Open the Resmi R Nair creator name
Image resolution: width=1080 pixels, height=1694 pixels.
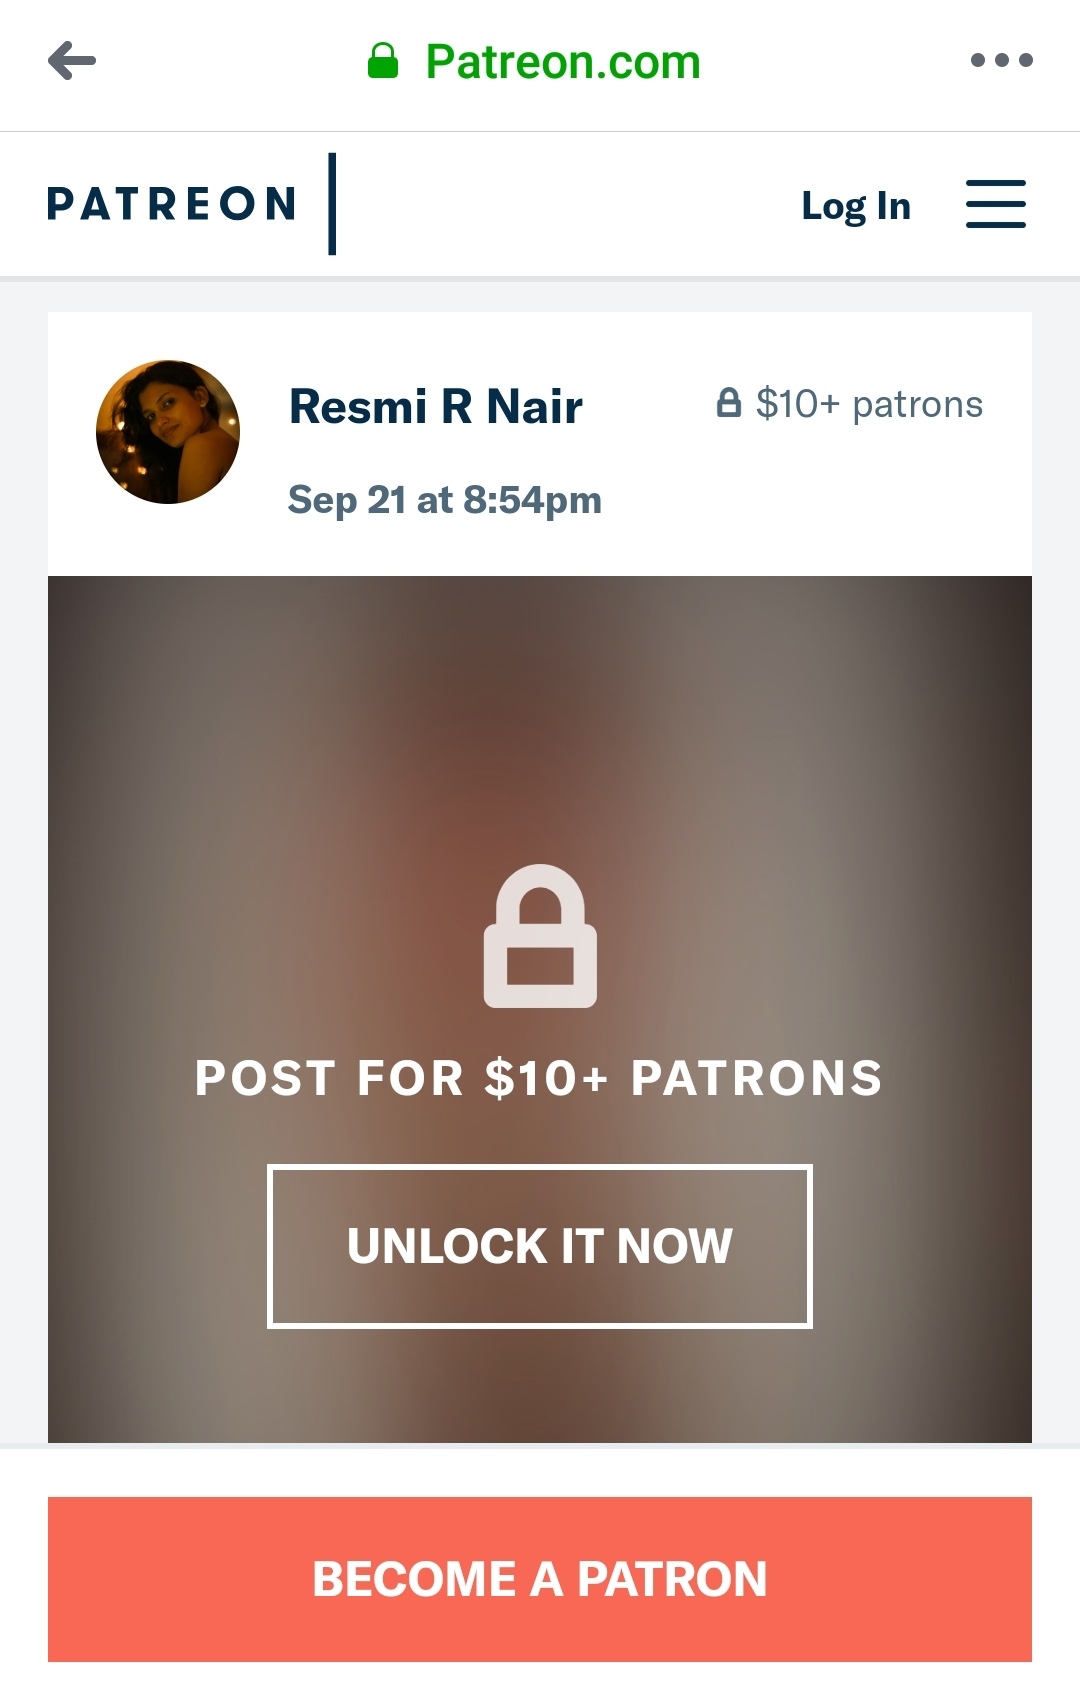(x=435, y=407)
